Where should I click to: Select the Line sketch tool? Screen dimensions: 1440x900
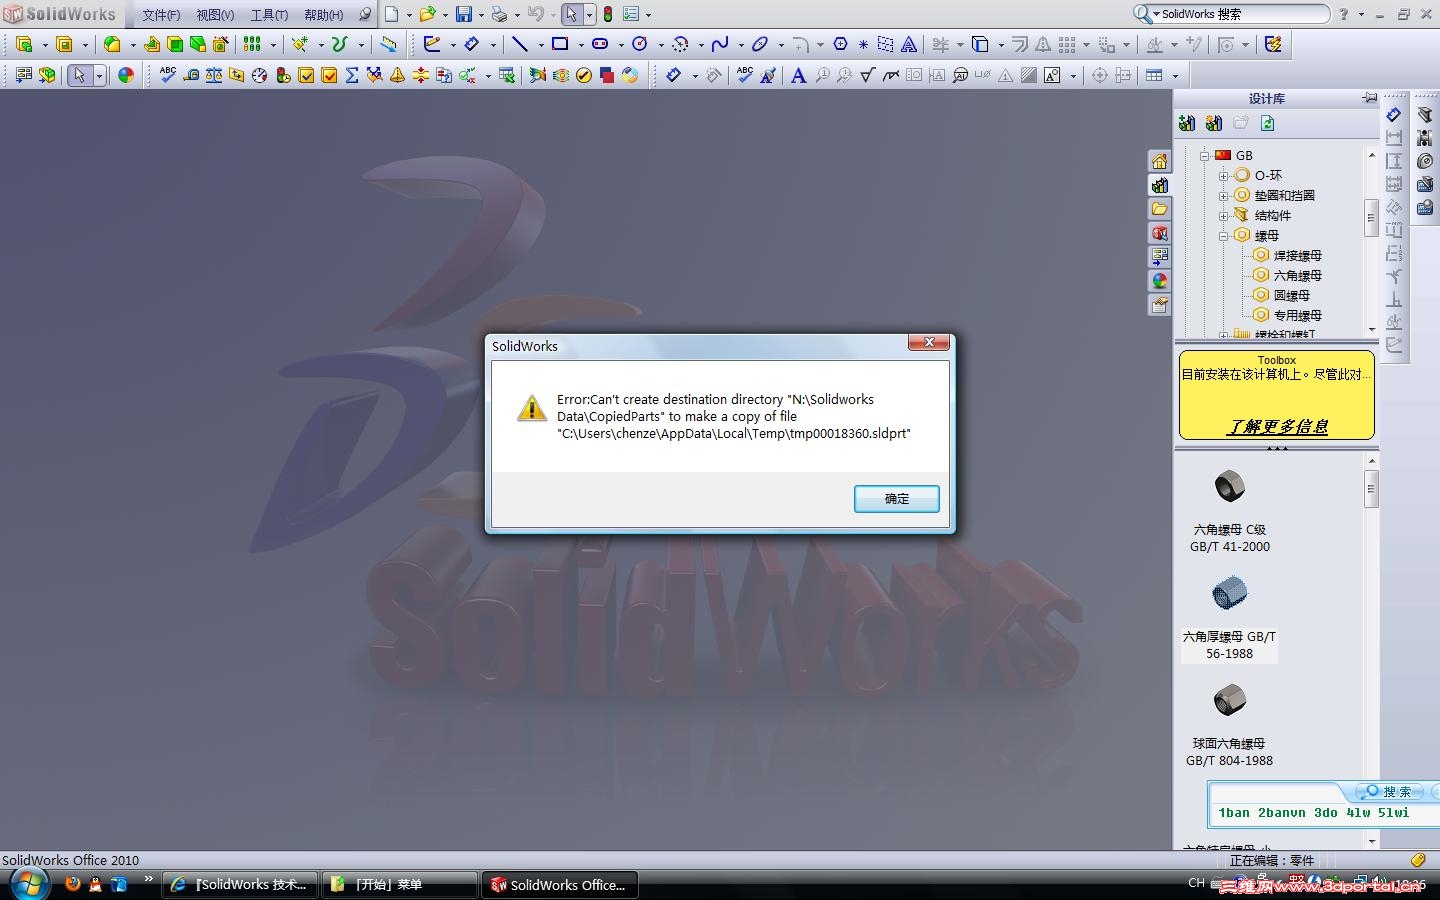point(520,44)
